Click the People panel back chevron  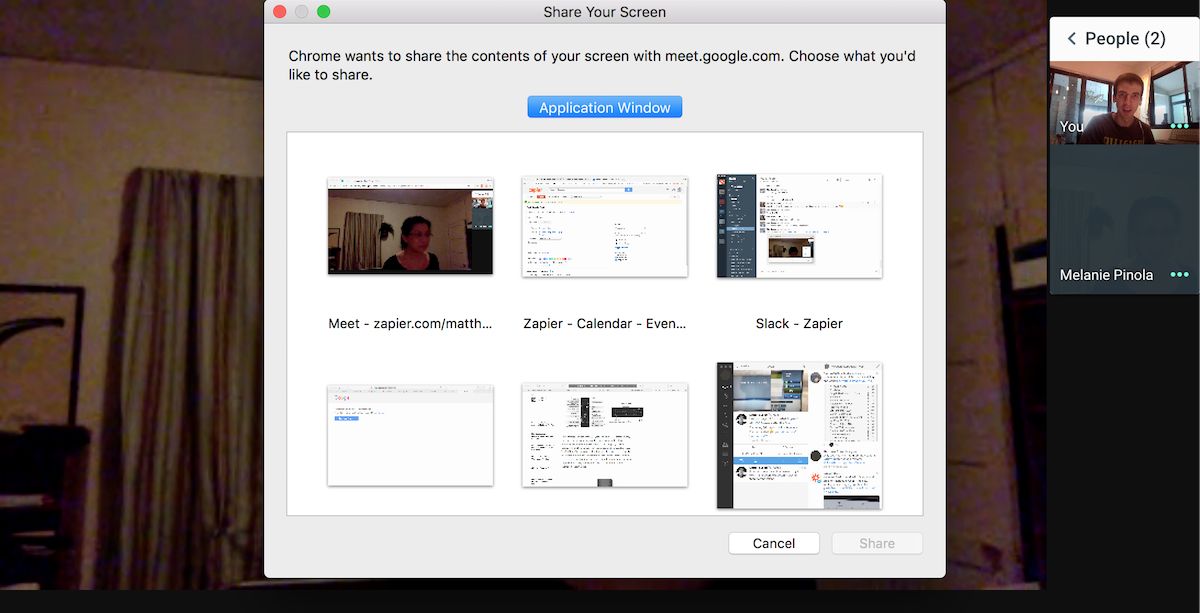[x=1071, y=39]
